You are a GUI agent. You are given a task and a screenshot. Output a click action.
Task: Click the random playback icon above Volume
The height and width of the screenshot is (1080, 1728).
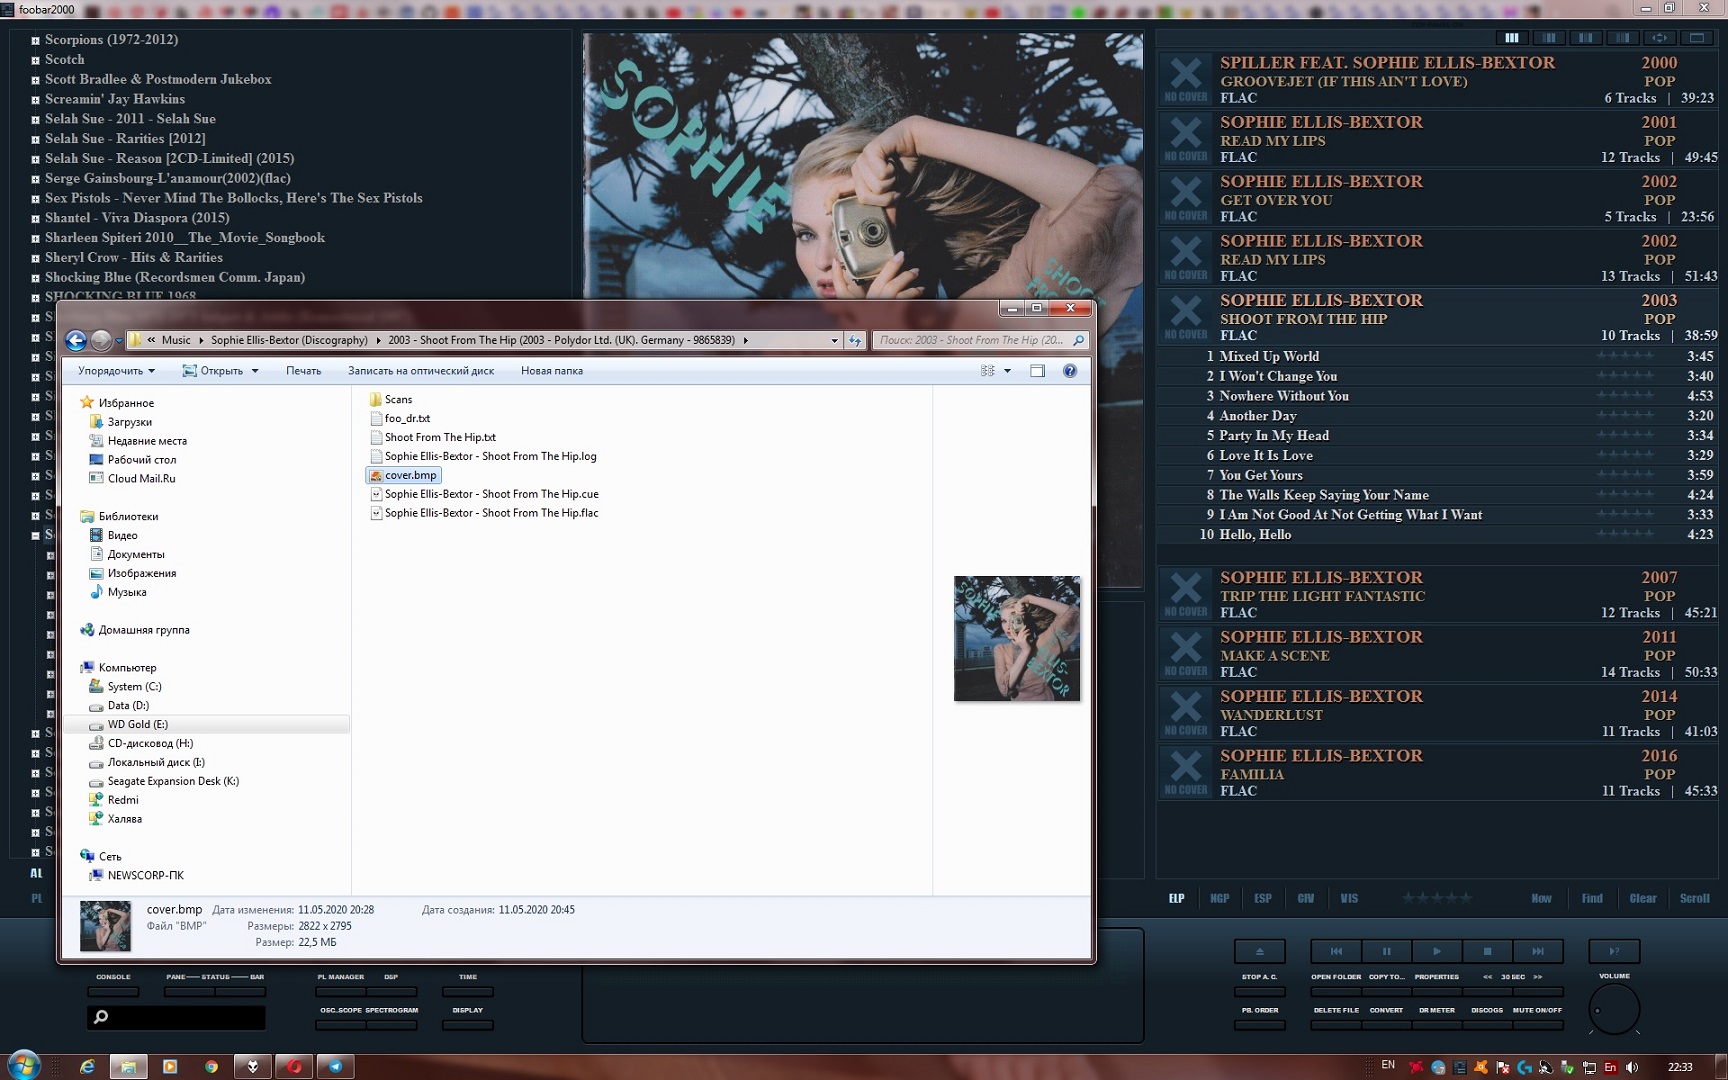[x=1613, y=951]
